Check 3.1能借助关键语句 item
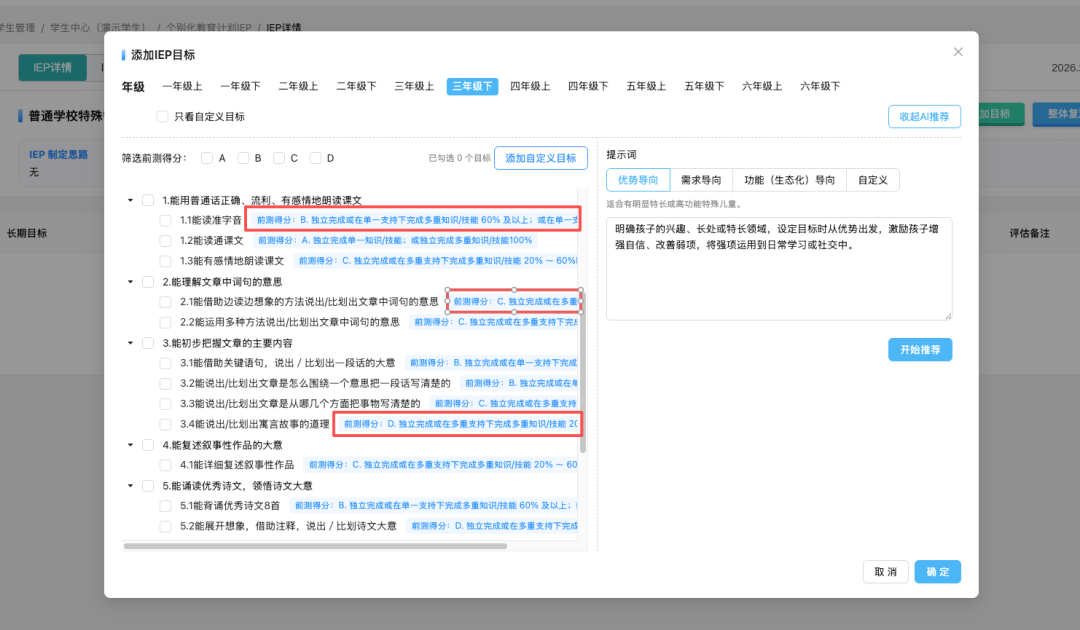Viewport: 1080px width, 630px height. tap(165, 363)
